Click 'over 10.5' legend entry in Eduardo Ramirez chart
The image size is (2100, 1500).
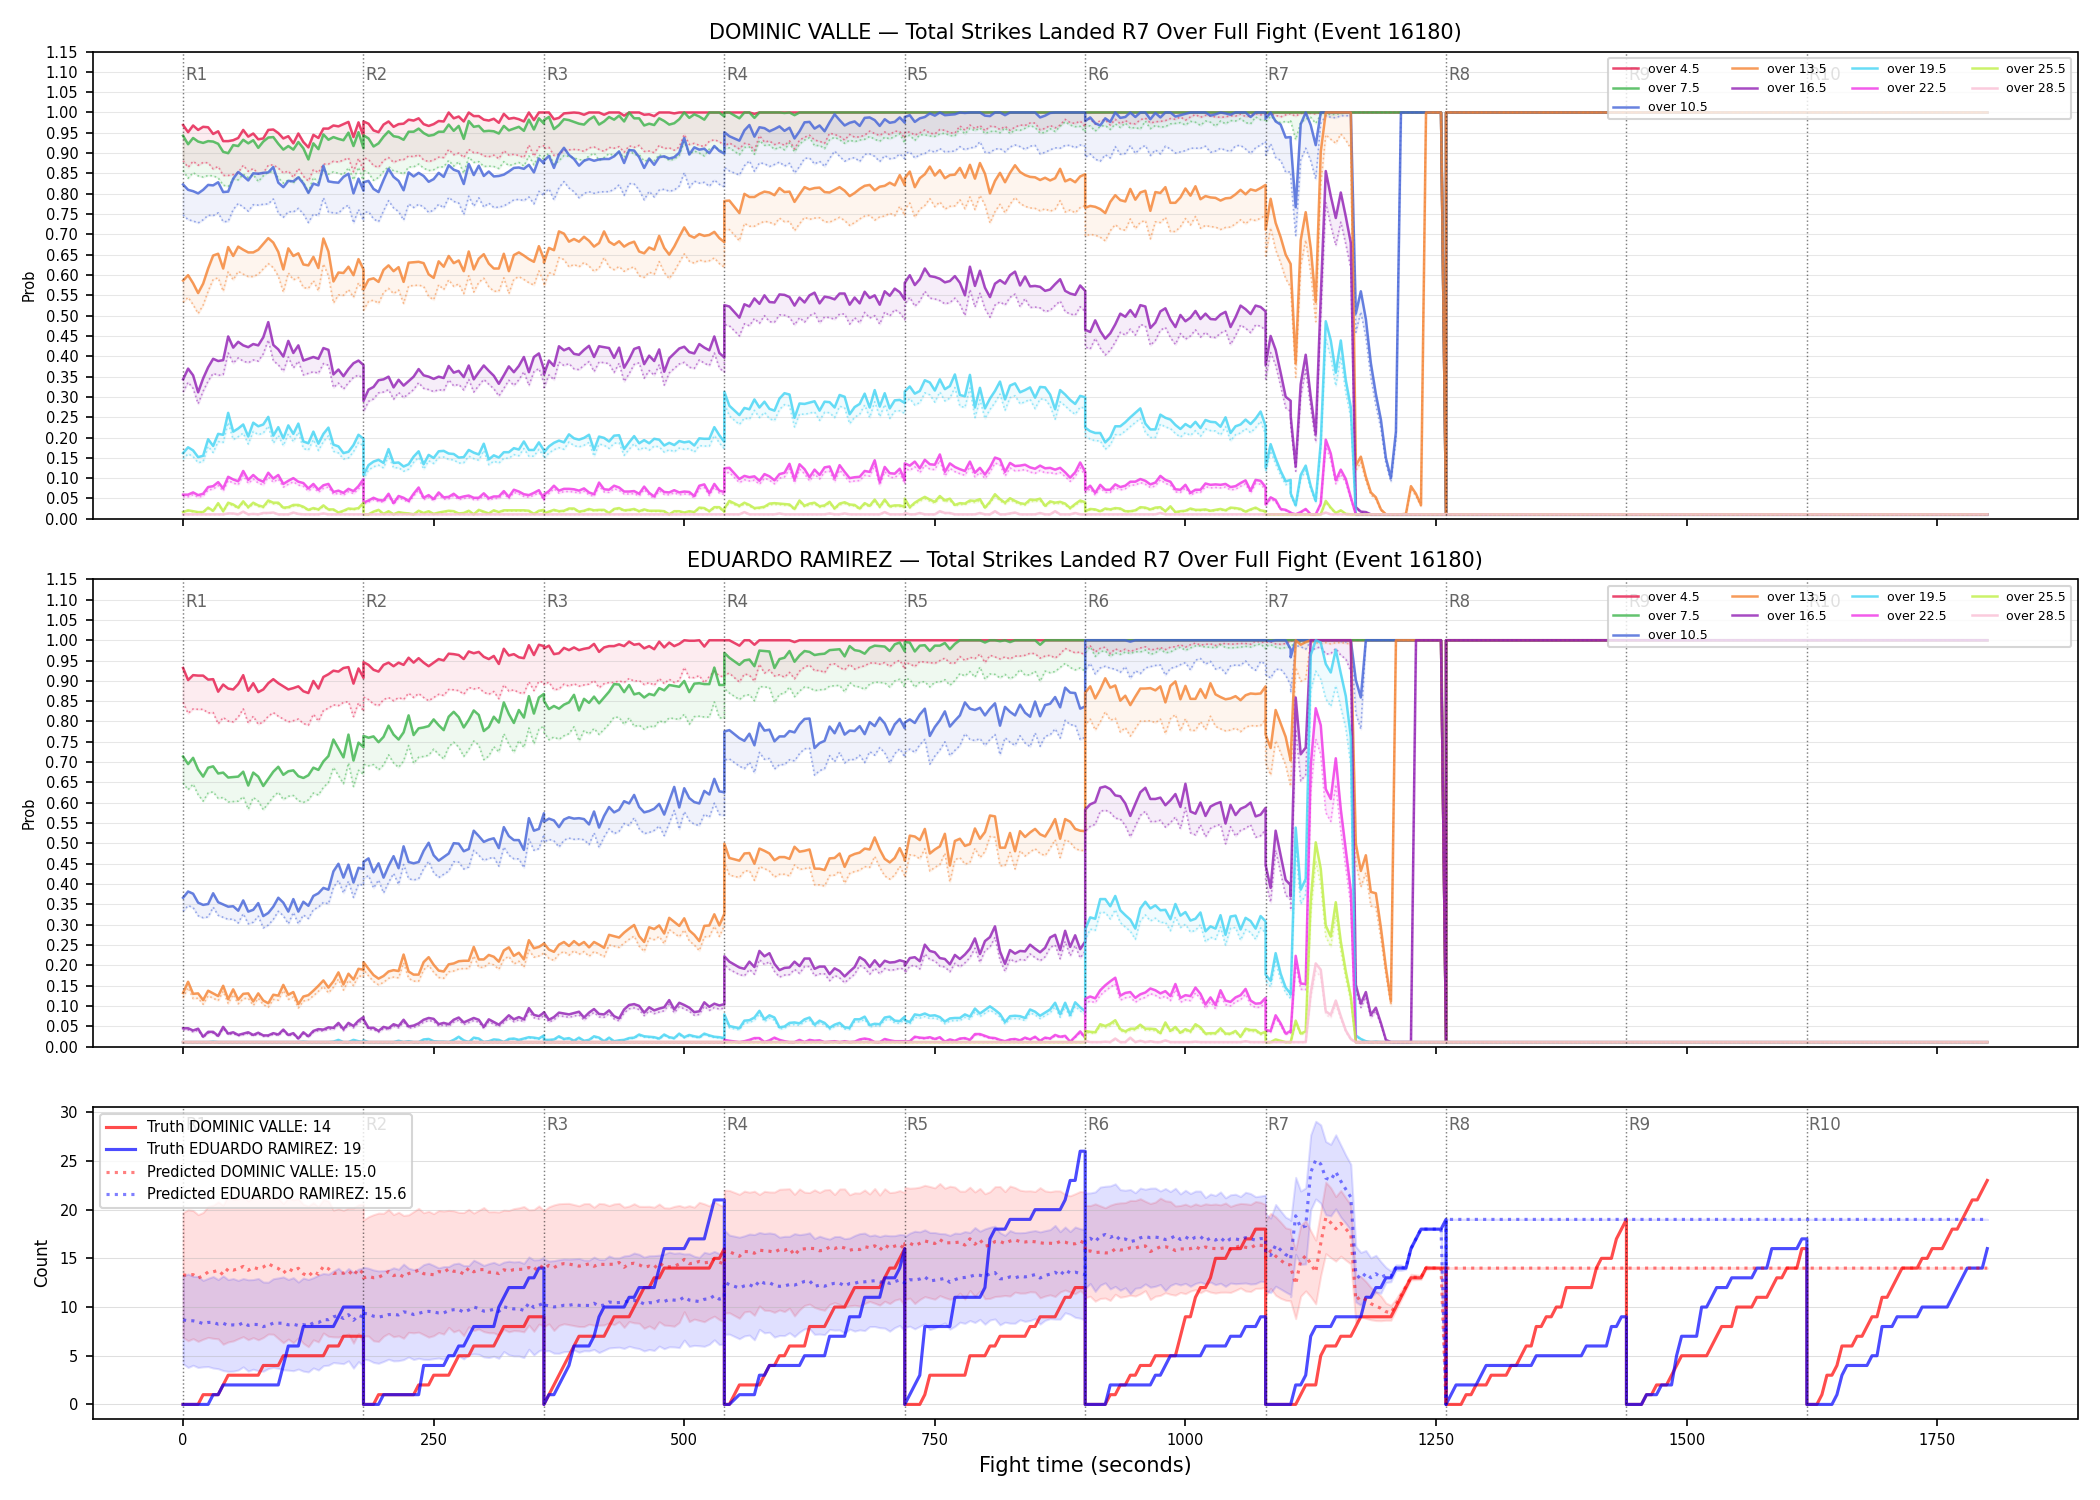[x=1660, y=635]
